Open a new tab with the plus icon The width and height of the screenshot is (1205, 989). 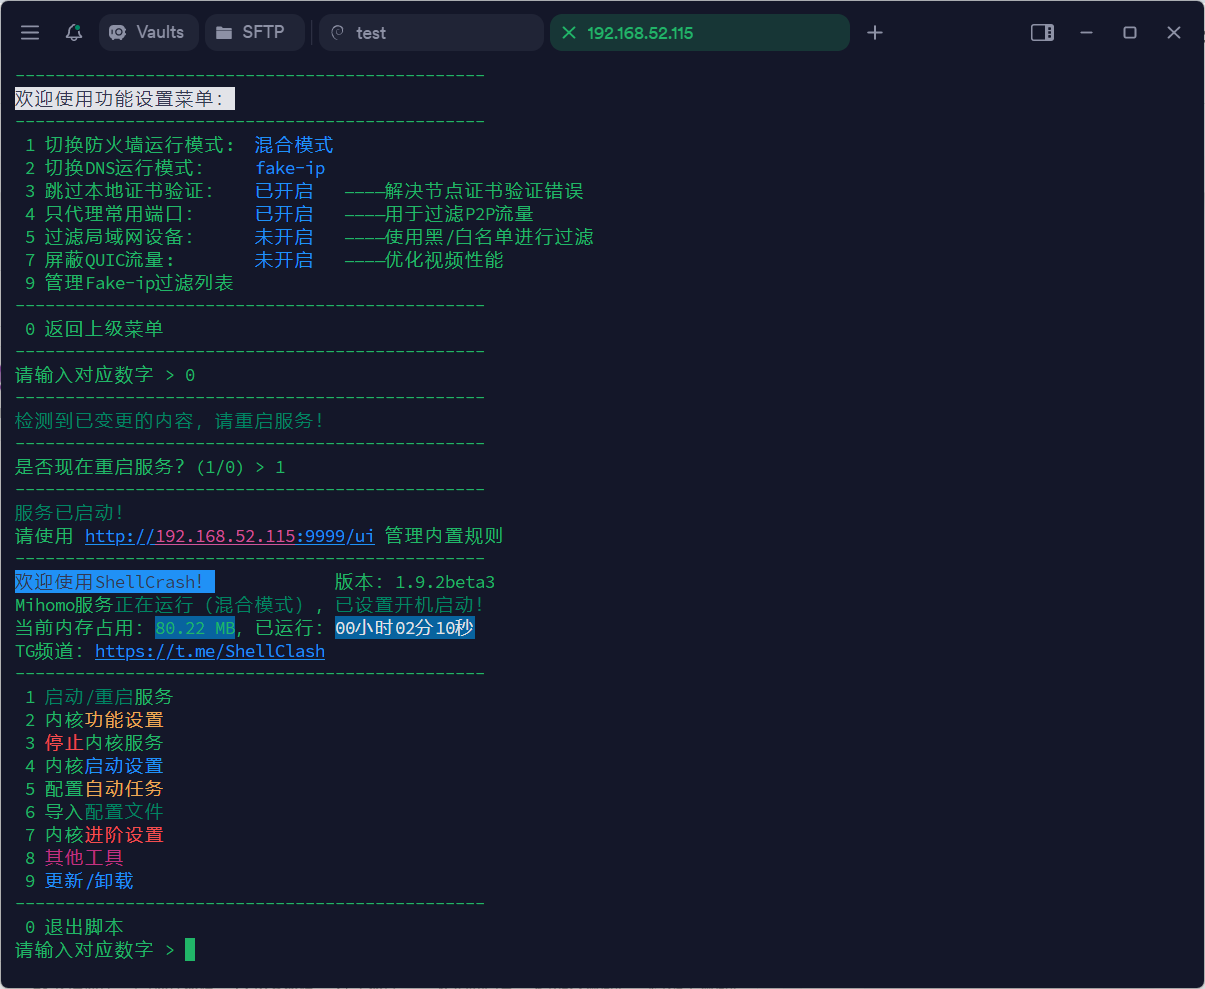874,32
